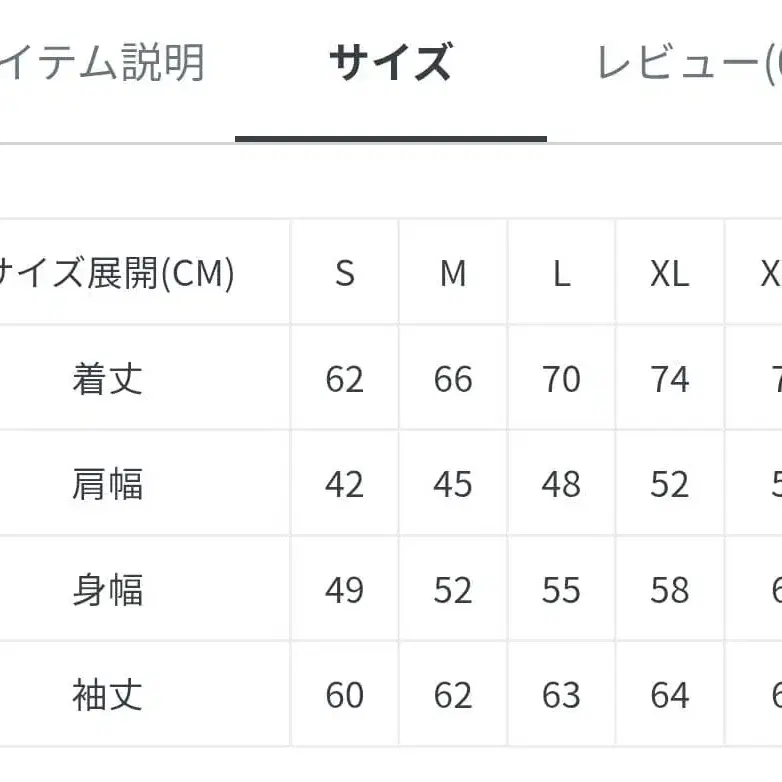
Task: Click the 身幅 value 49 for size S
Action: coord(345,590)
